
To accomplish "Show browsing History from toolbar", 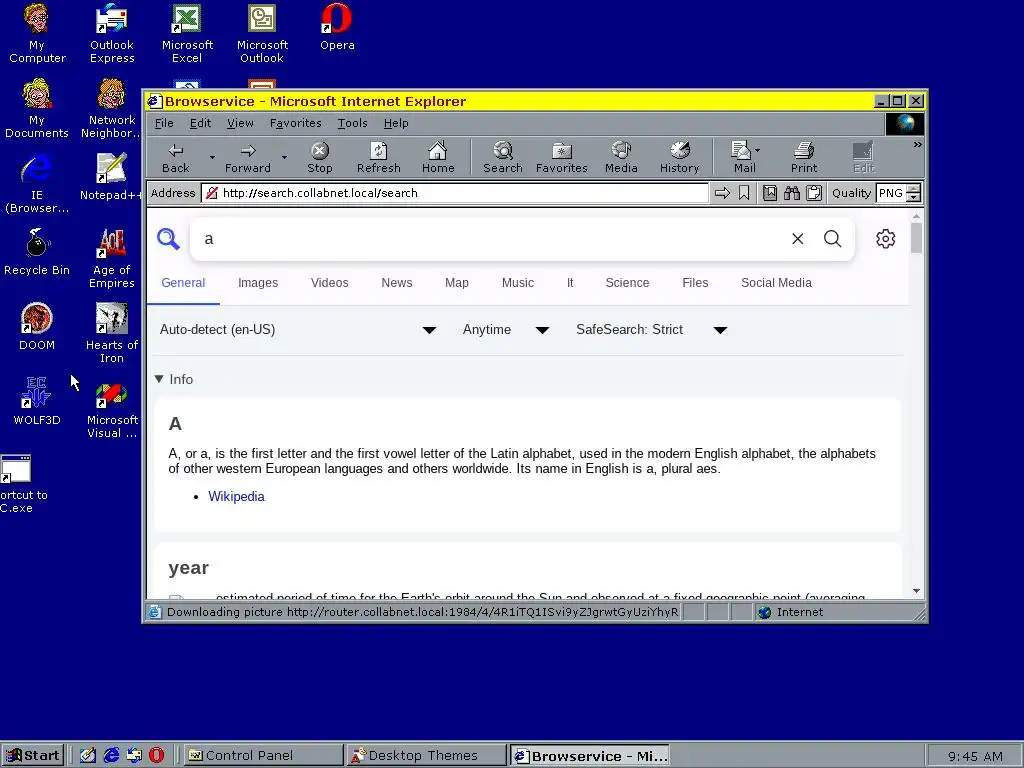I will pos(679,157).
